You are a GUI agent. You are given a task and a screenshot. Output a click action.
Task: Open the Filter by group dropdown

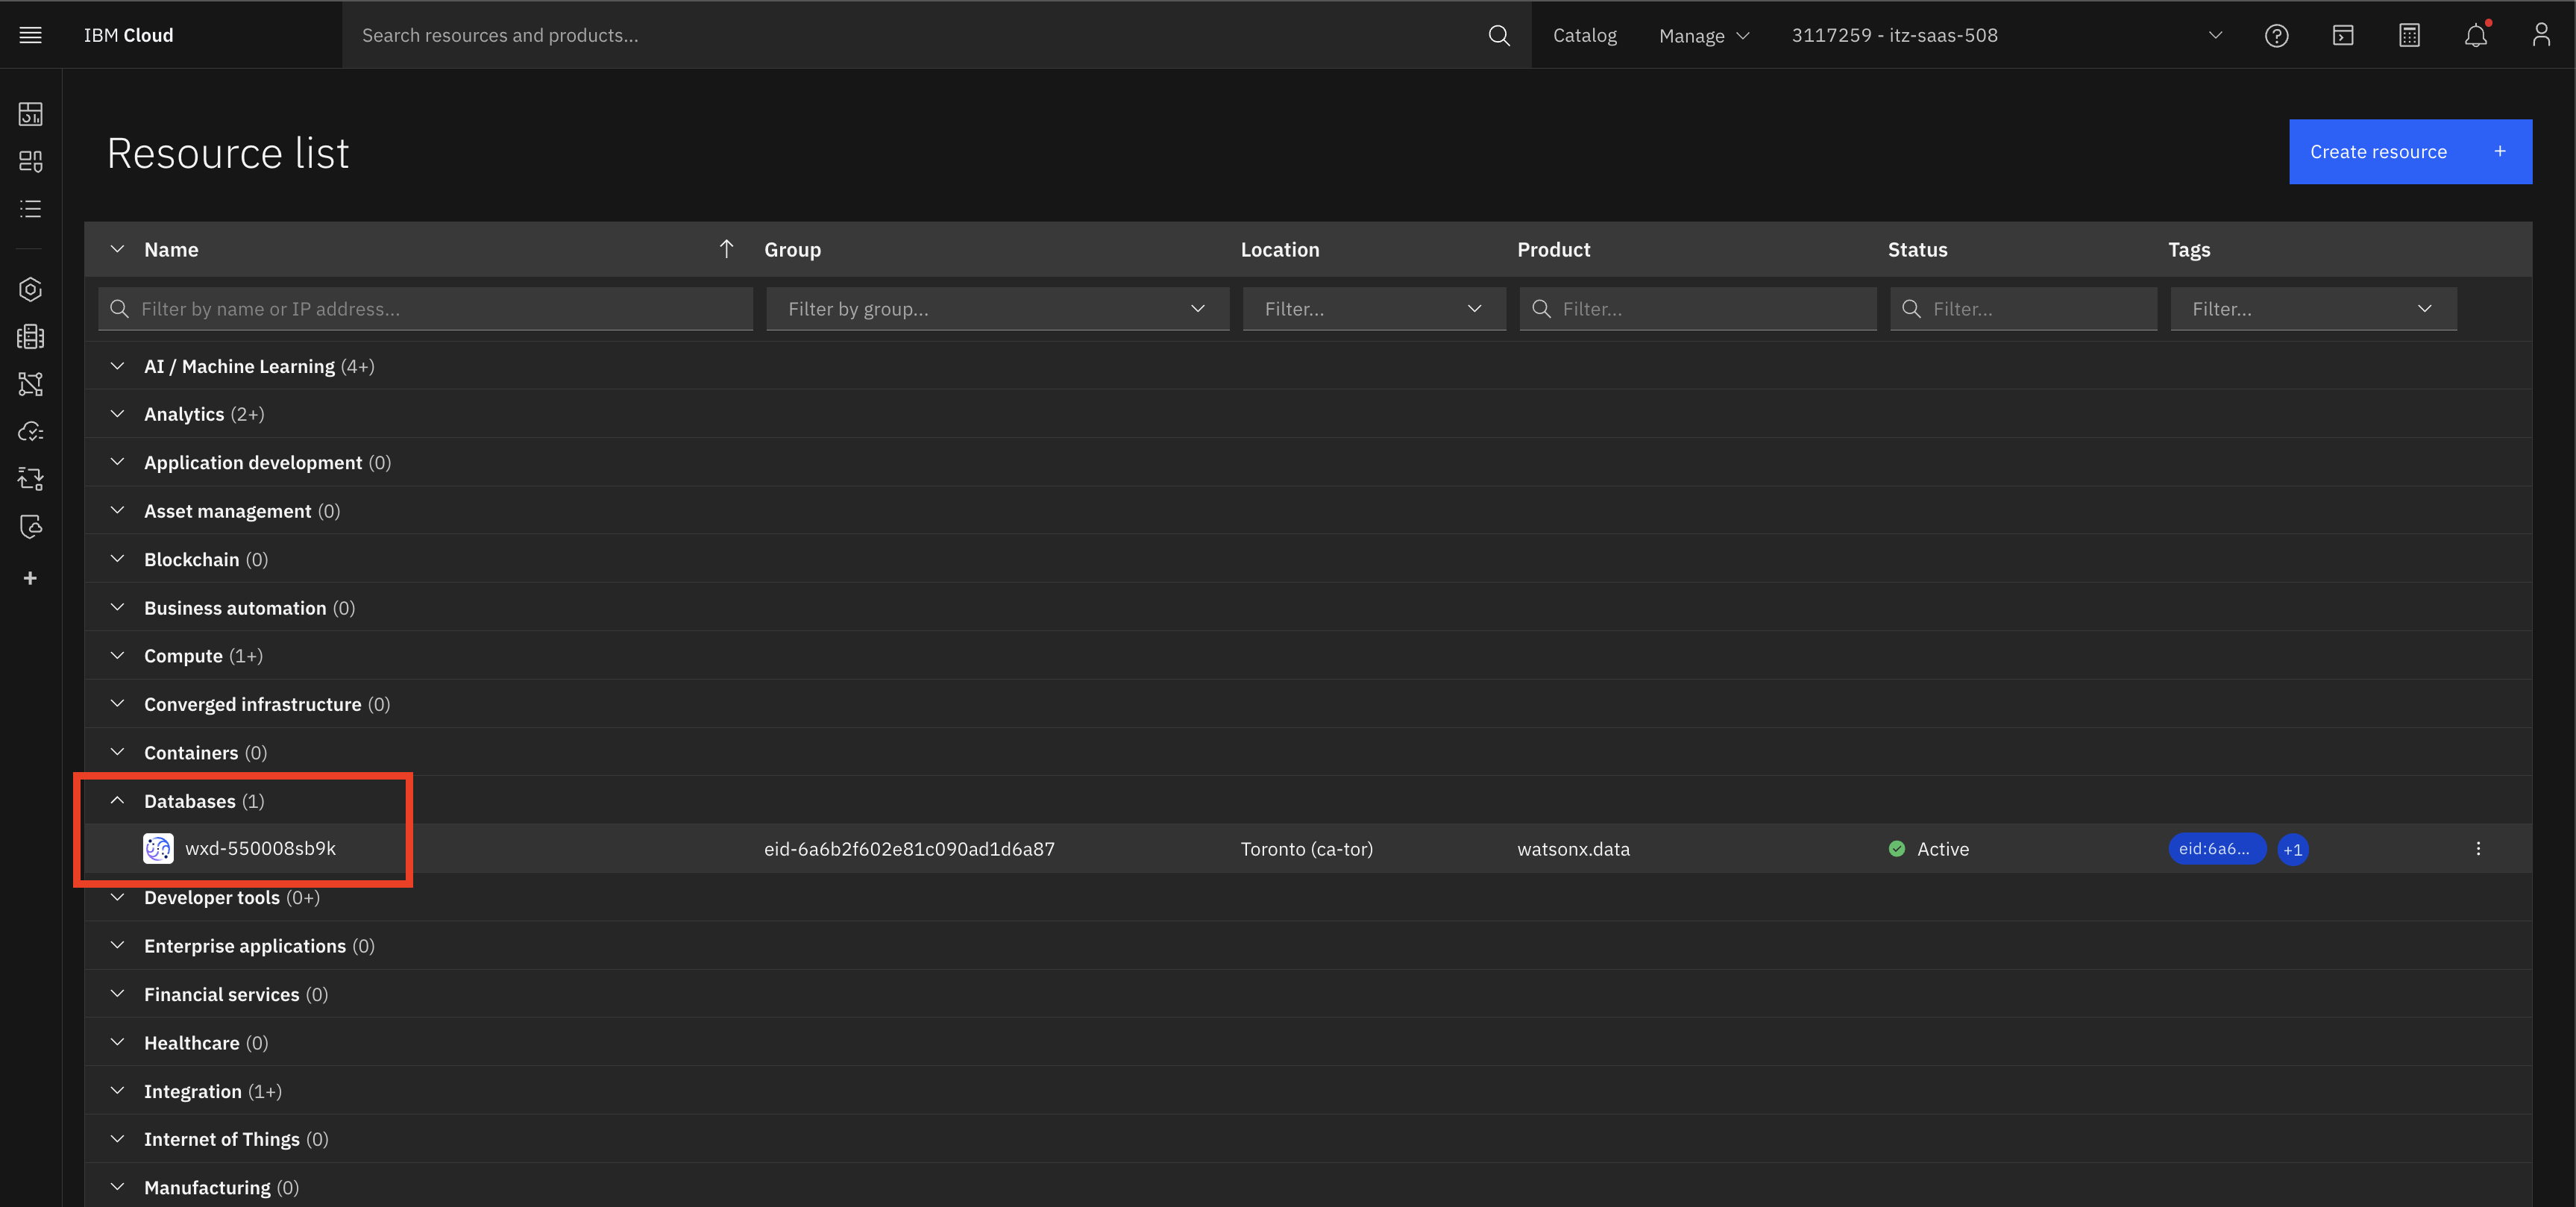coord(997,309)
